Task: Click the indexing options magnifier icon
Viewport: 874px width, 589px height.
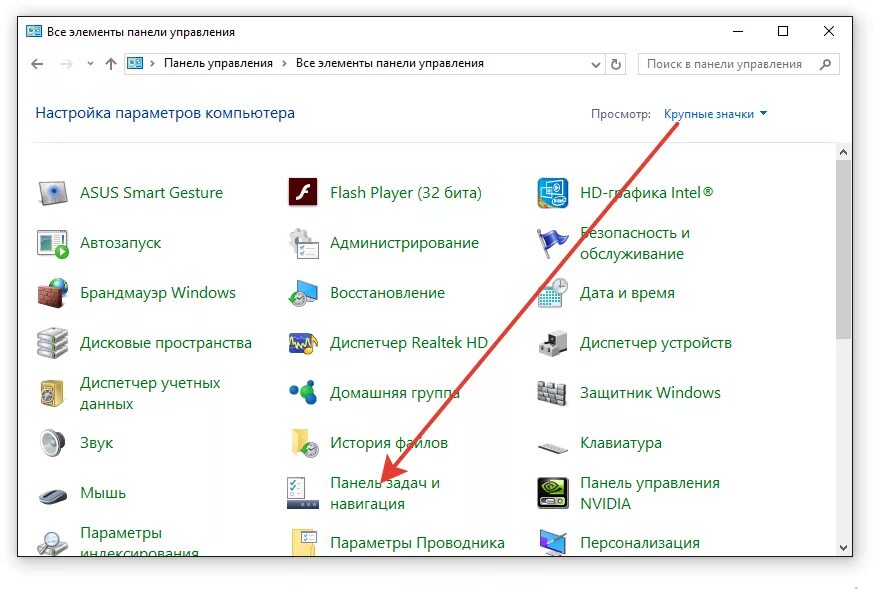Action: (52, 543)
